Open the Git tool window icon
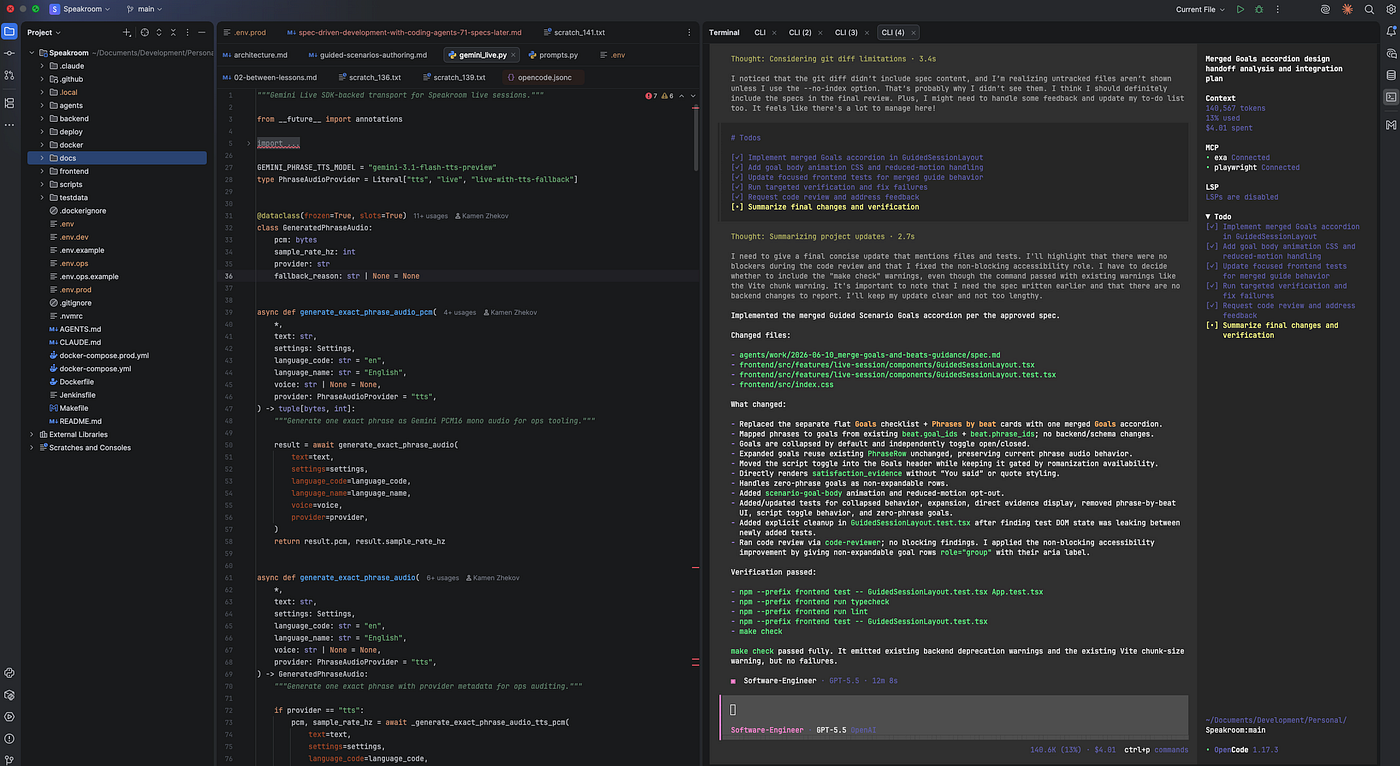The image size is (1400, 766). click(9, 759)
